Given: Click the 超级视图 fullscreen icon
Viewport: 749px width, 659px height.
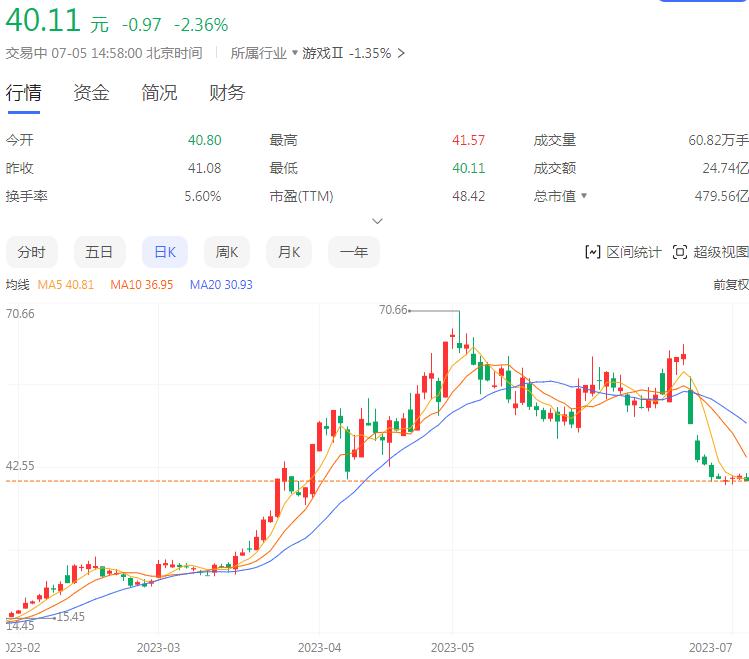Looking at the screenshot, I should click(679, 252).
